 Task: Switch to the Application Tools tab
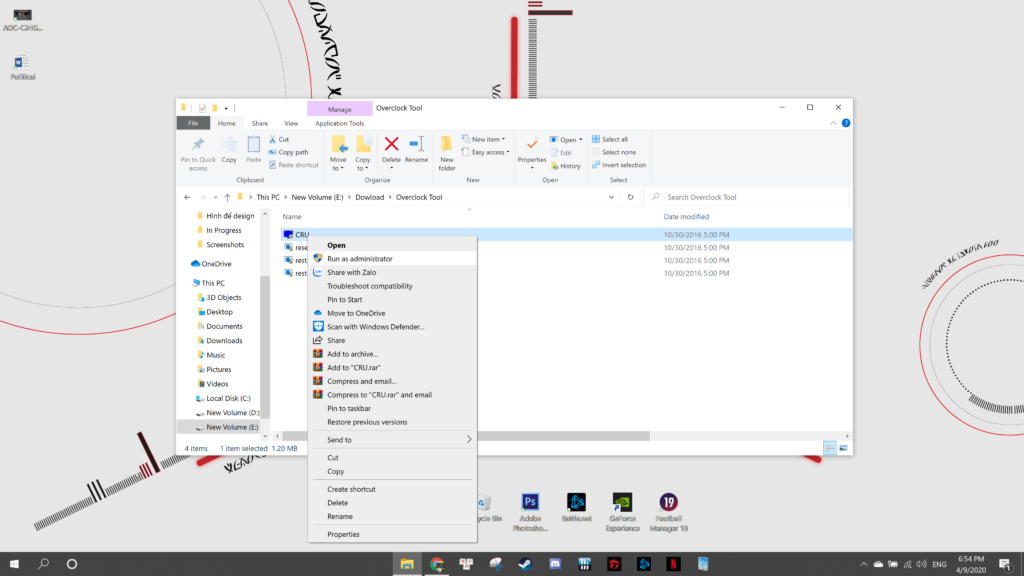[x=340, y=123]
